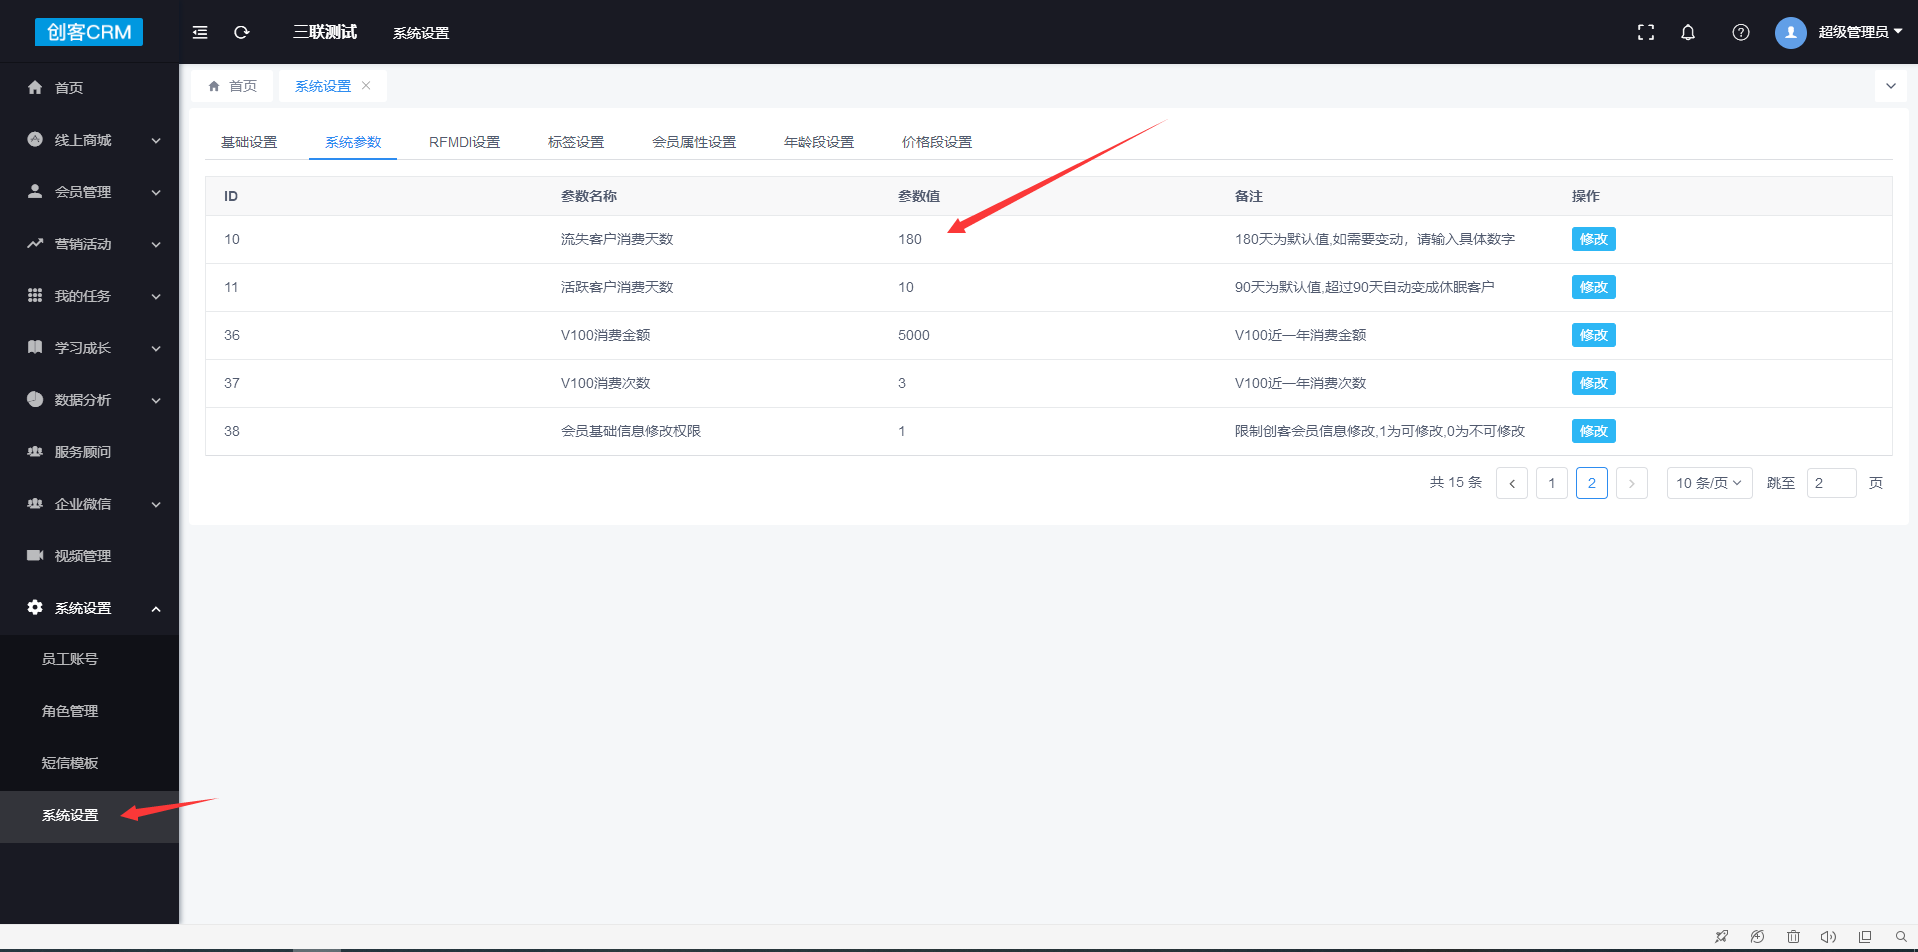The image size is (1918, 952).
Task: Toggle fullscreen mode icon
Action: coord(1646,32)
